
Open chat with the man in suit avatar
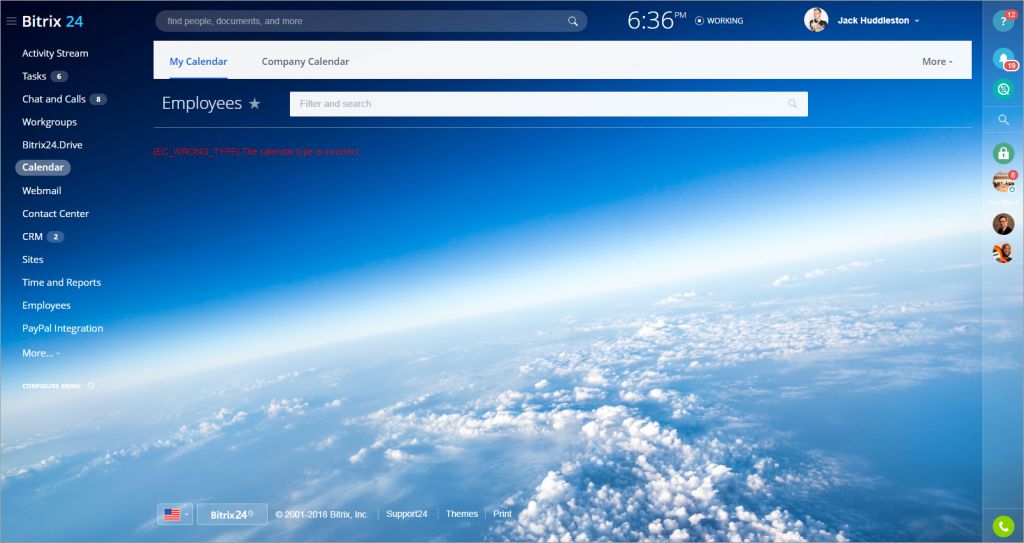click(1003, 224)
